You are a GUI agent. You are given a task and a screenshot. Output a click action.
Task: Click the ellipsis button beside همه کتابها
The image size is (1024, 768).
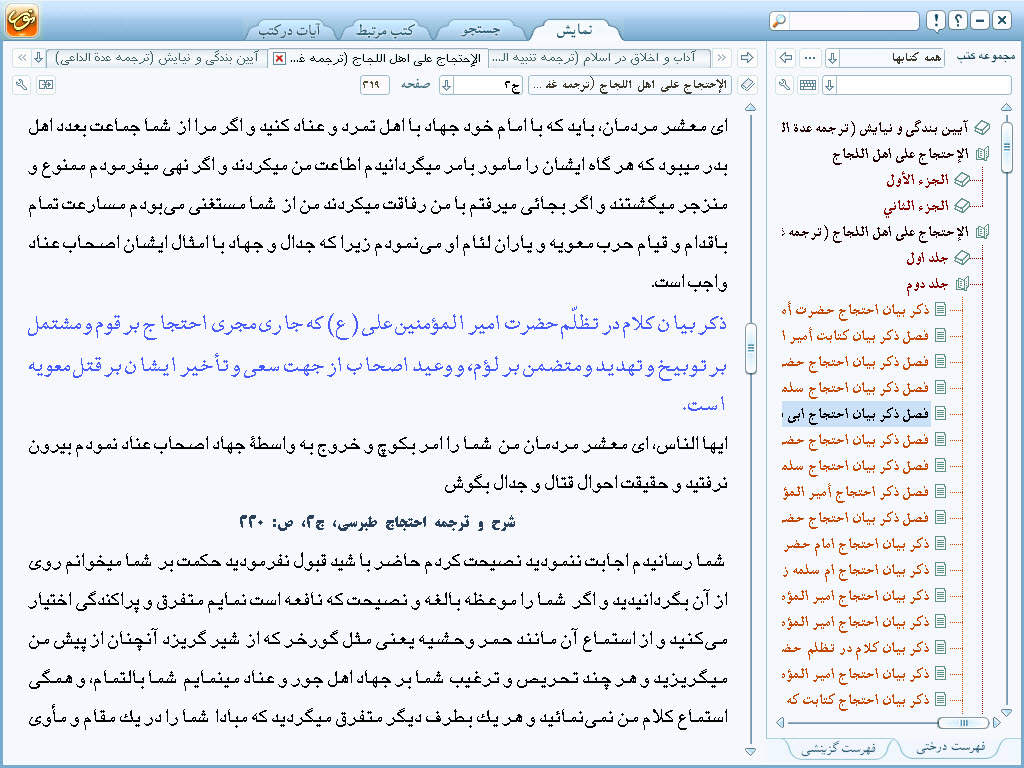click(x=811, y=58)
